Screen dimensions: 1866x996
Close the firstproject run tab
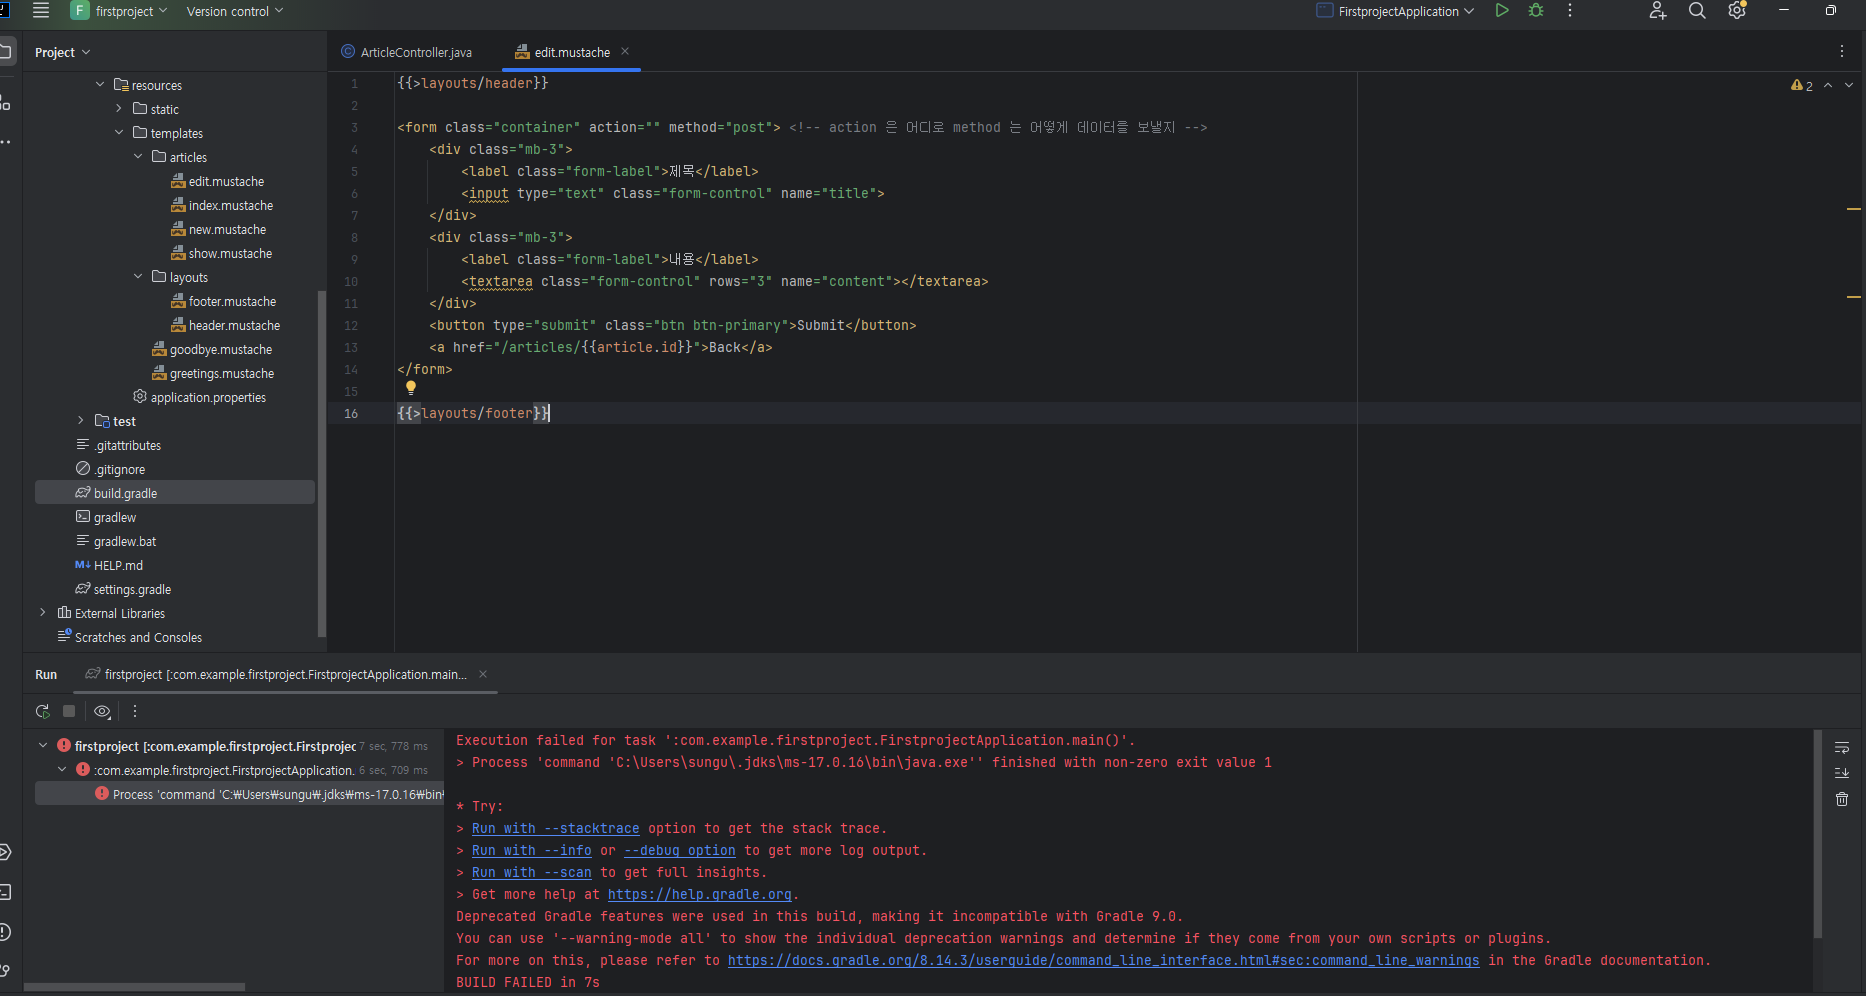coord(483,674)
